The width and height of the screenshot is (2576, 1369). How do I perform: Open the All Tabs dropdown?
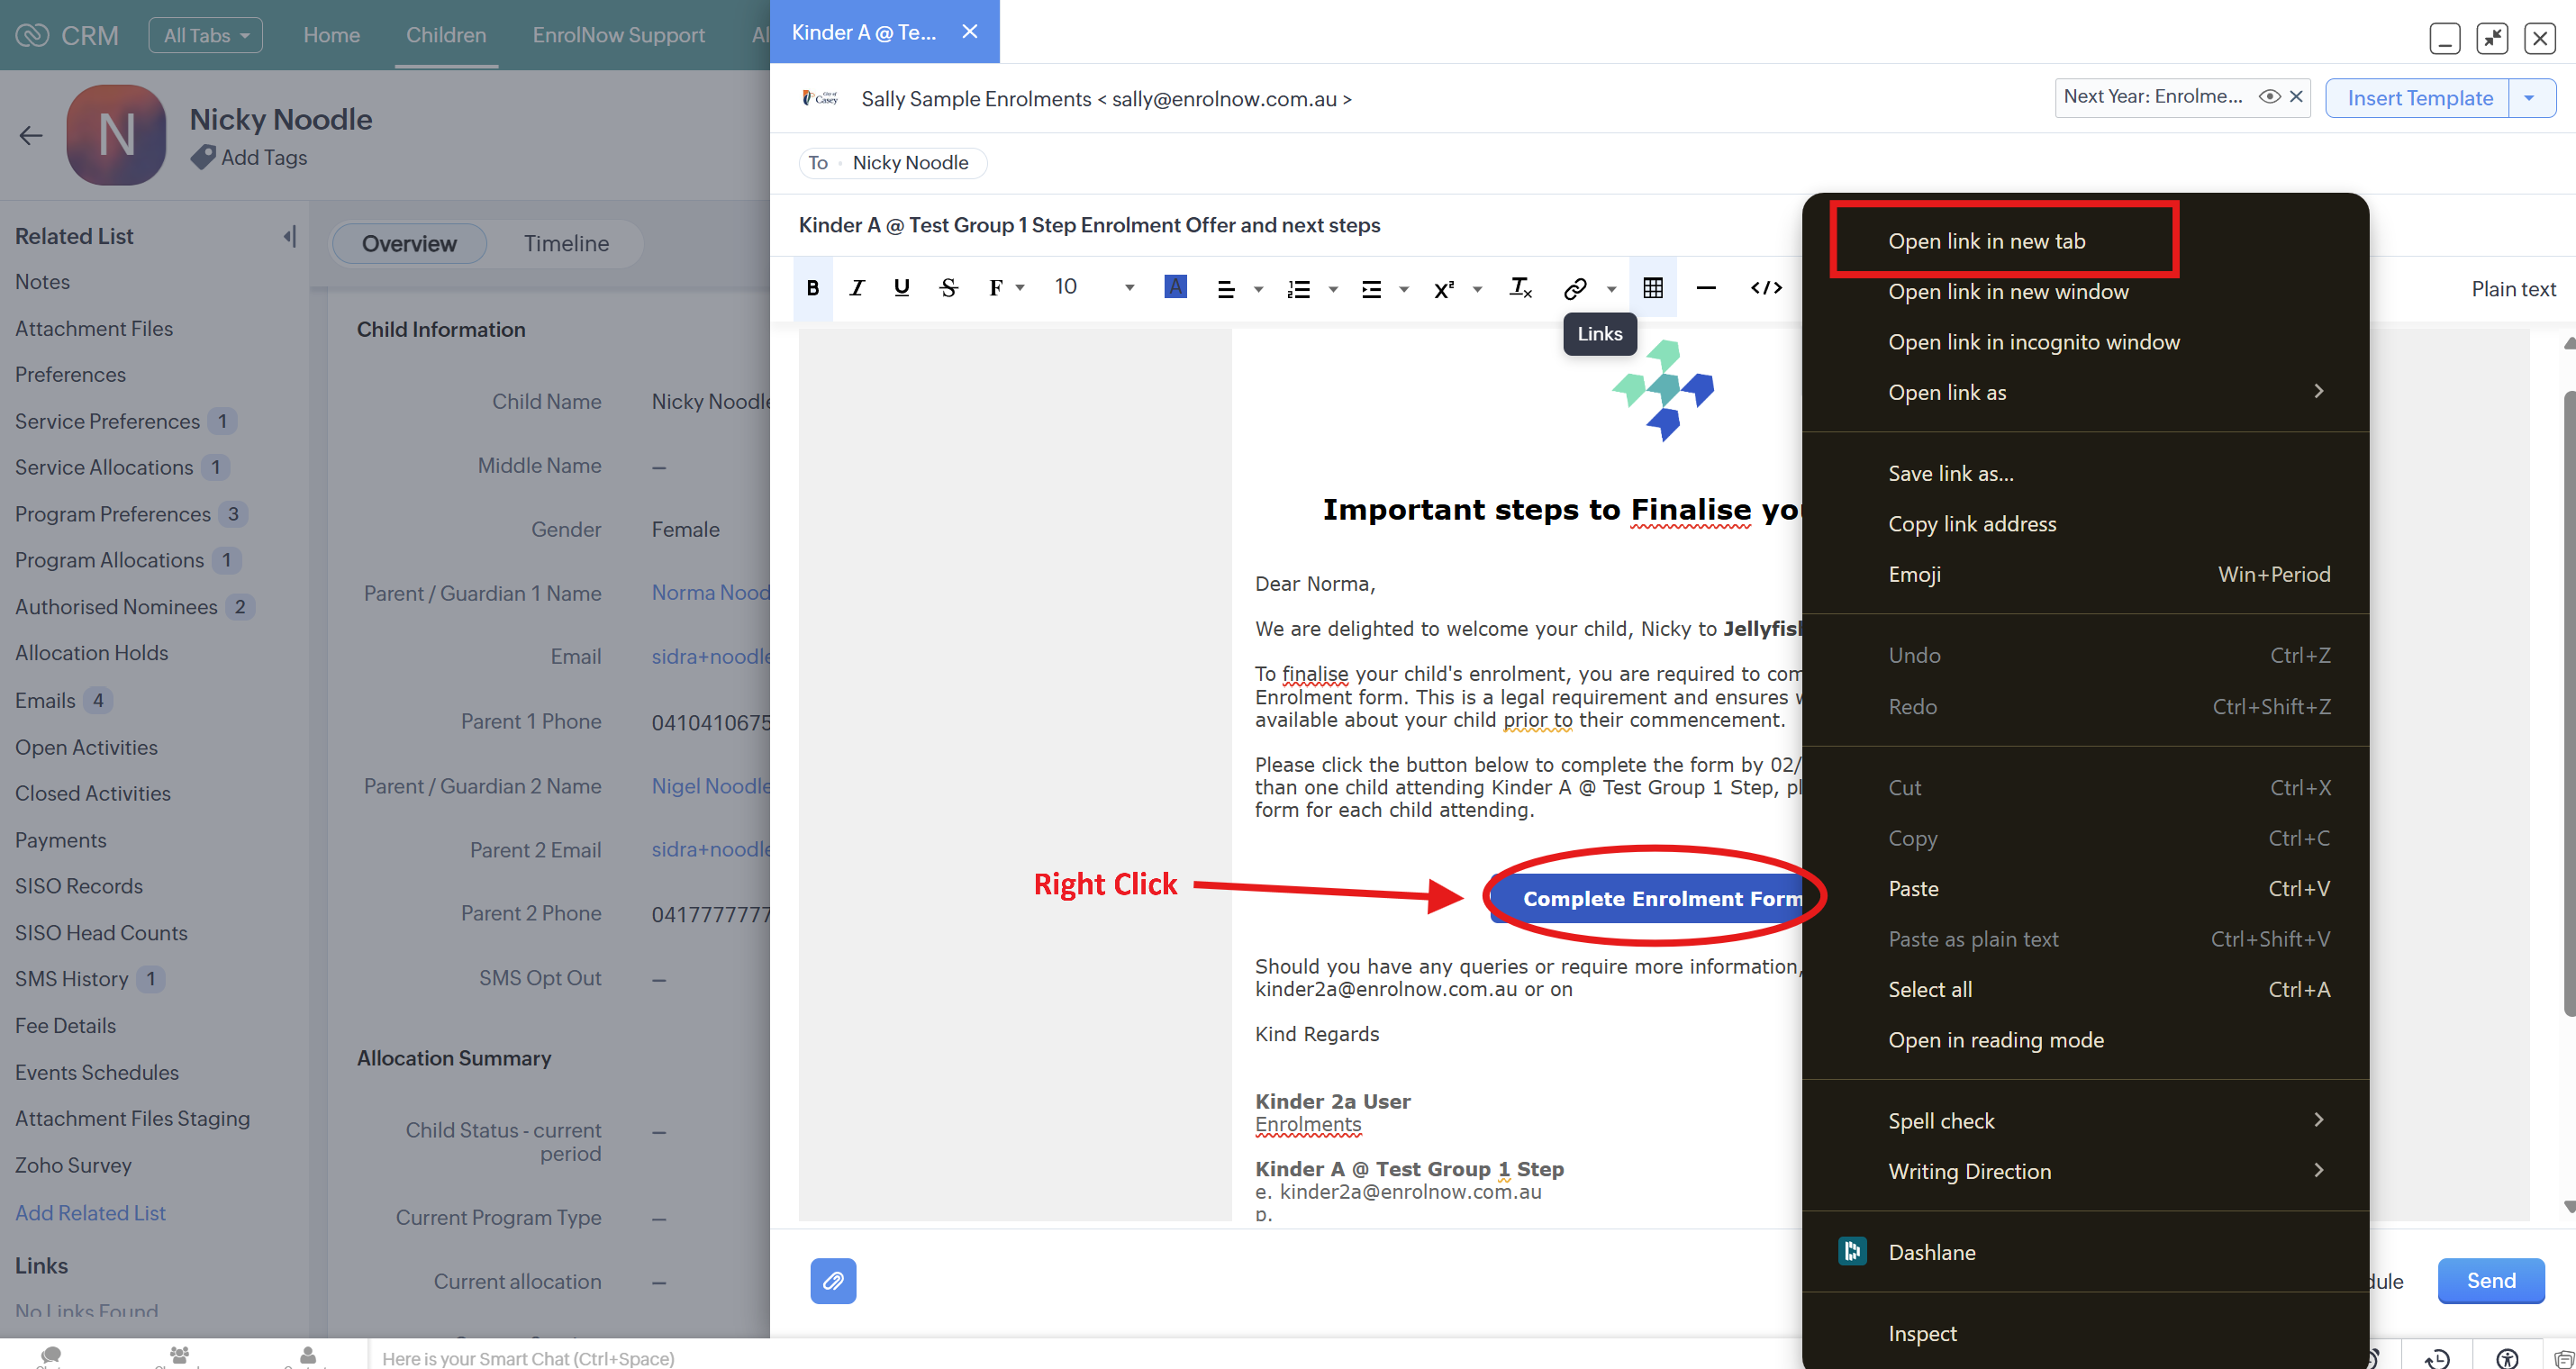[205, 35]
